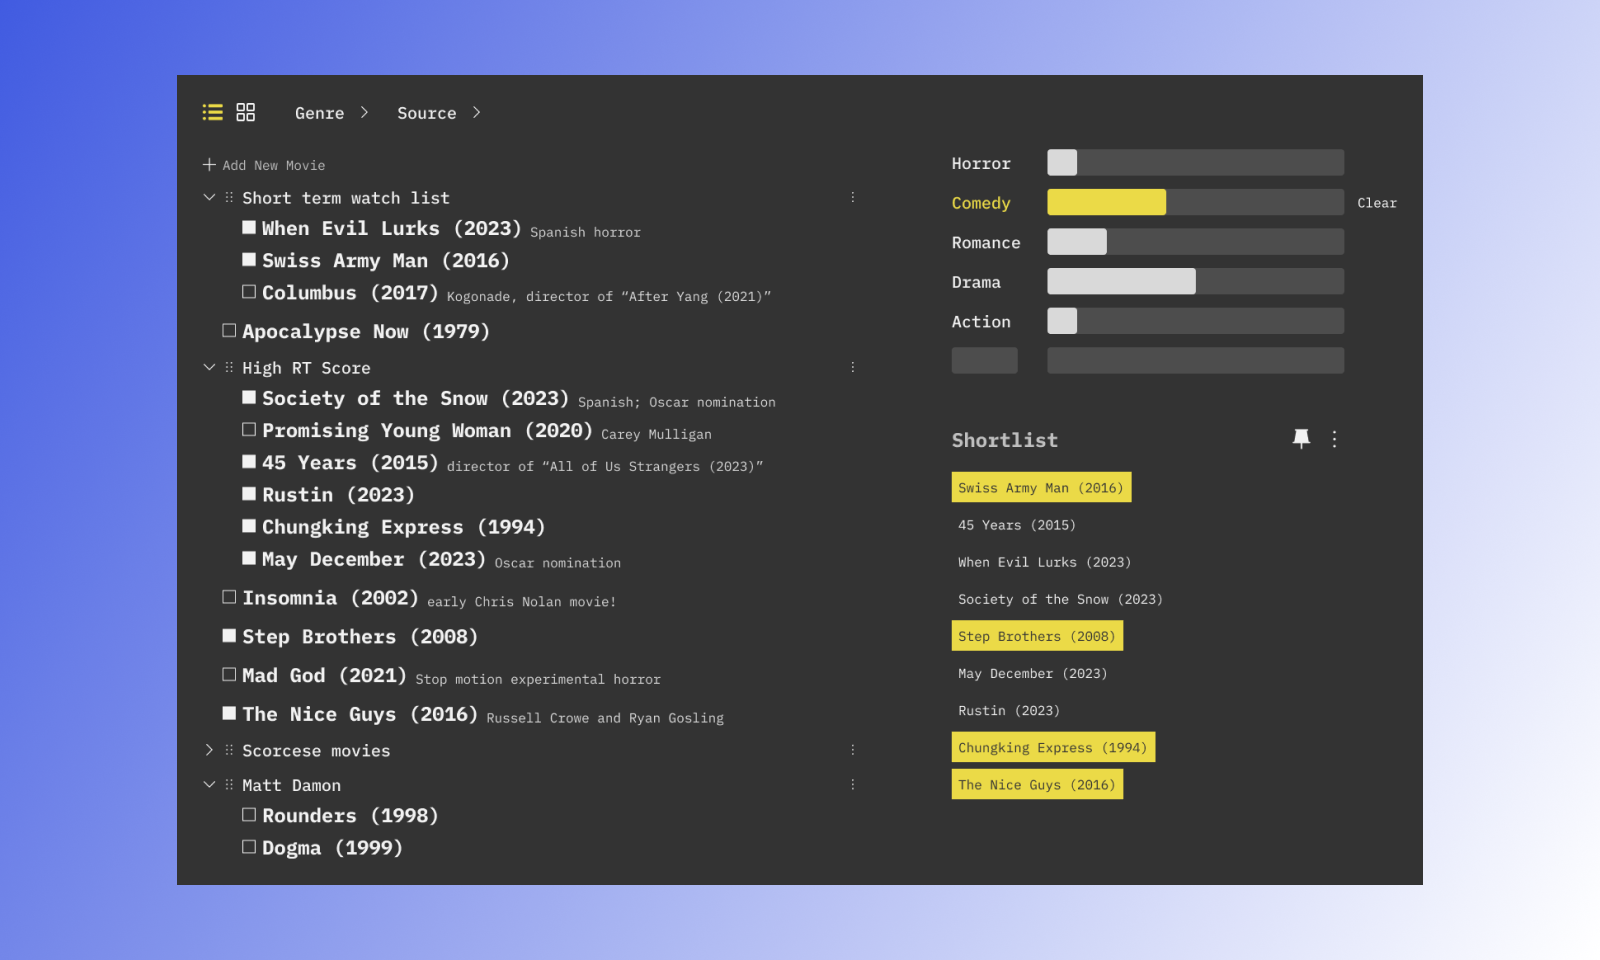Uncheck The Nice Guys (2016) checkbox

pyautogui.click(x=229, y=713)
